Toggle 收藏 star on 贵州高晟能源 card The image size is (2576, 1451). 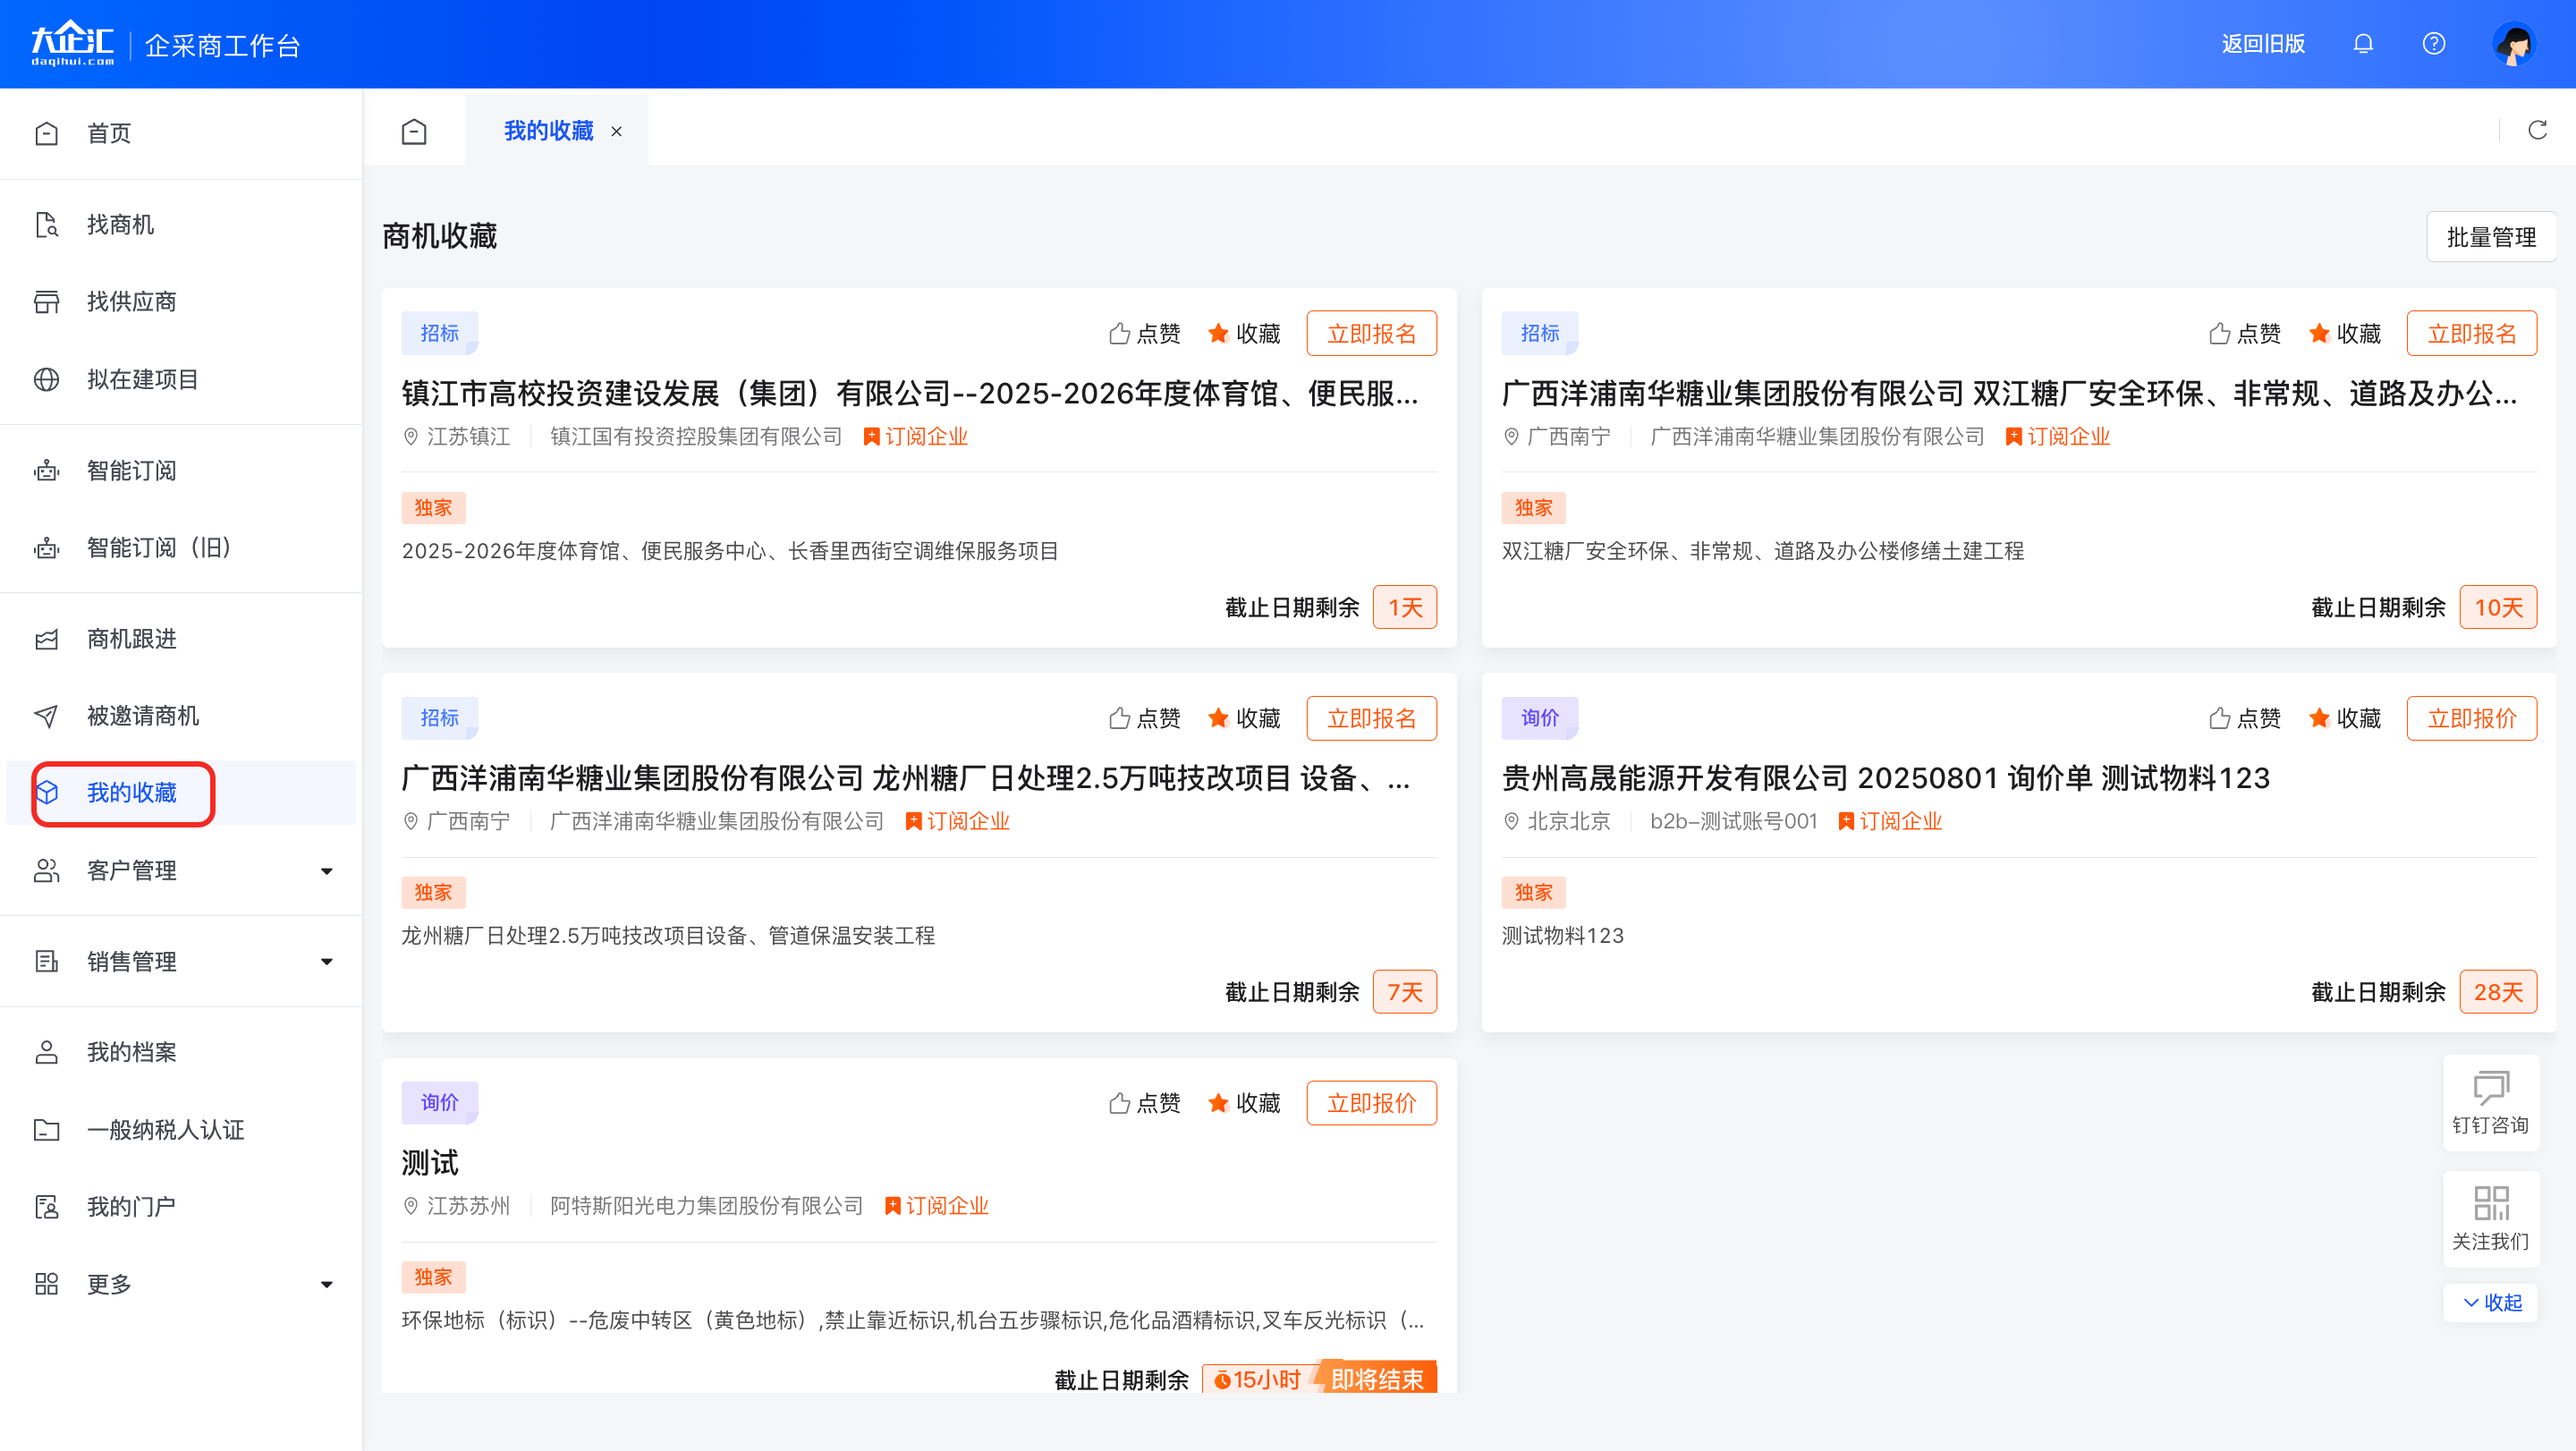tap(2345, 718)
